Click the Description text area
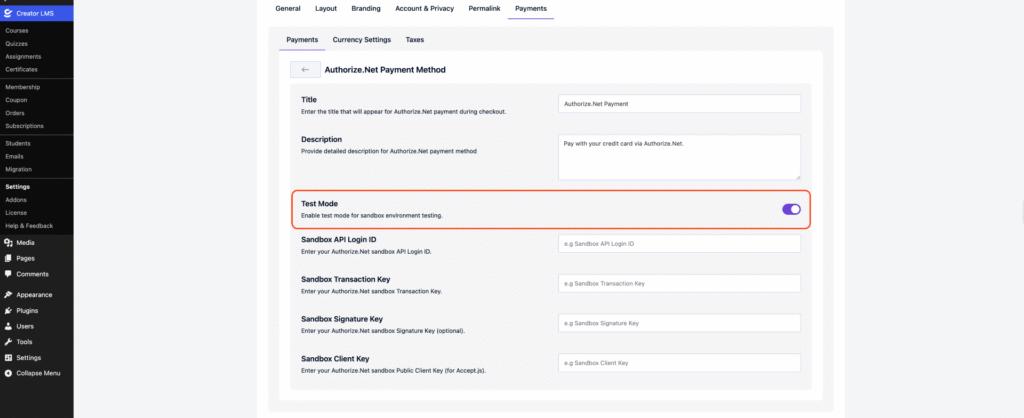 tap(679, 157)
